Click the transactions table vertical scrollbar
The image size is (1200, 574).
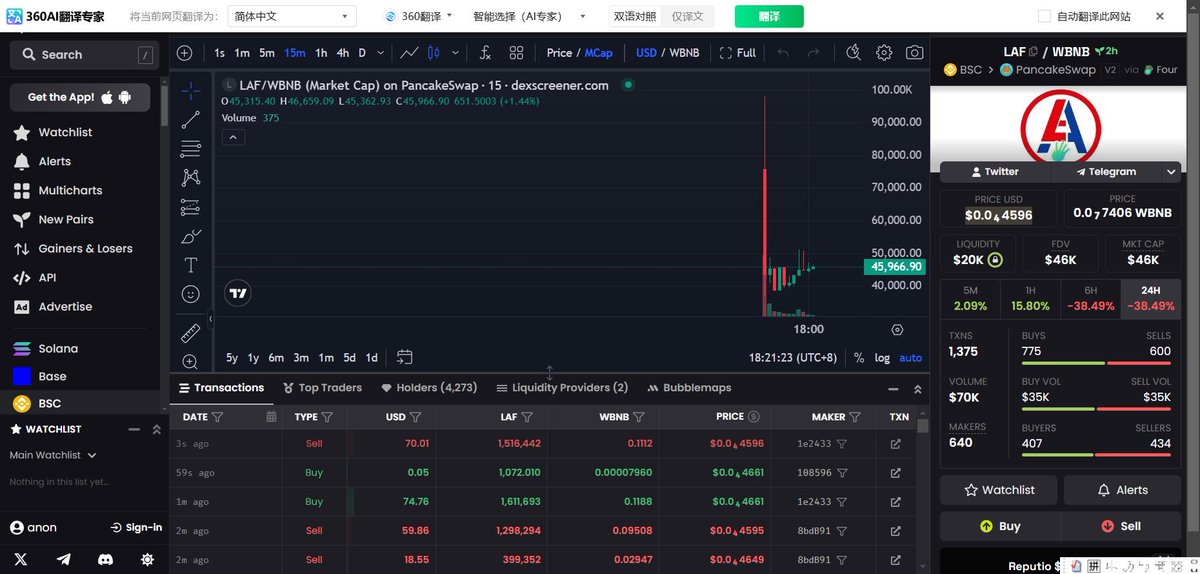tap(923, 427)
